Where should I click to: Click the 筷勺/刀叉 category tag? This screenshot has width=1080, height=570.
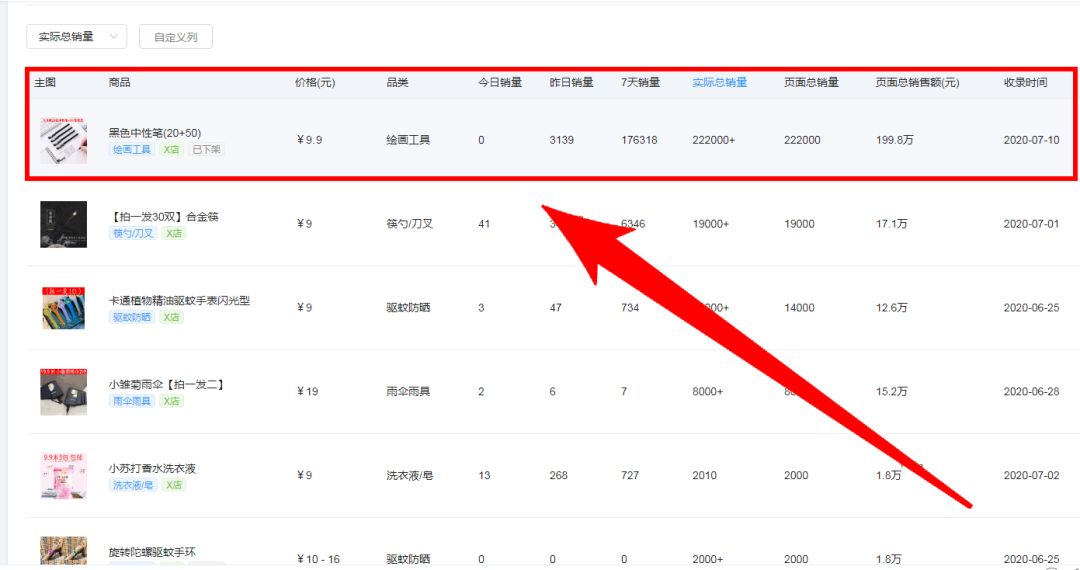tap(133, 233)
